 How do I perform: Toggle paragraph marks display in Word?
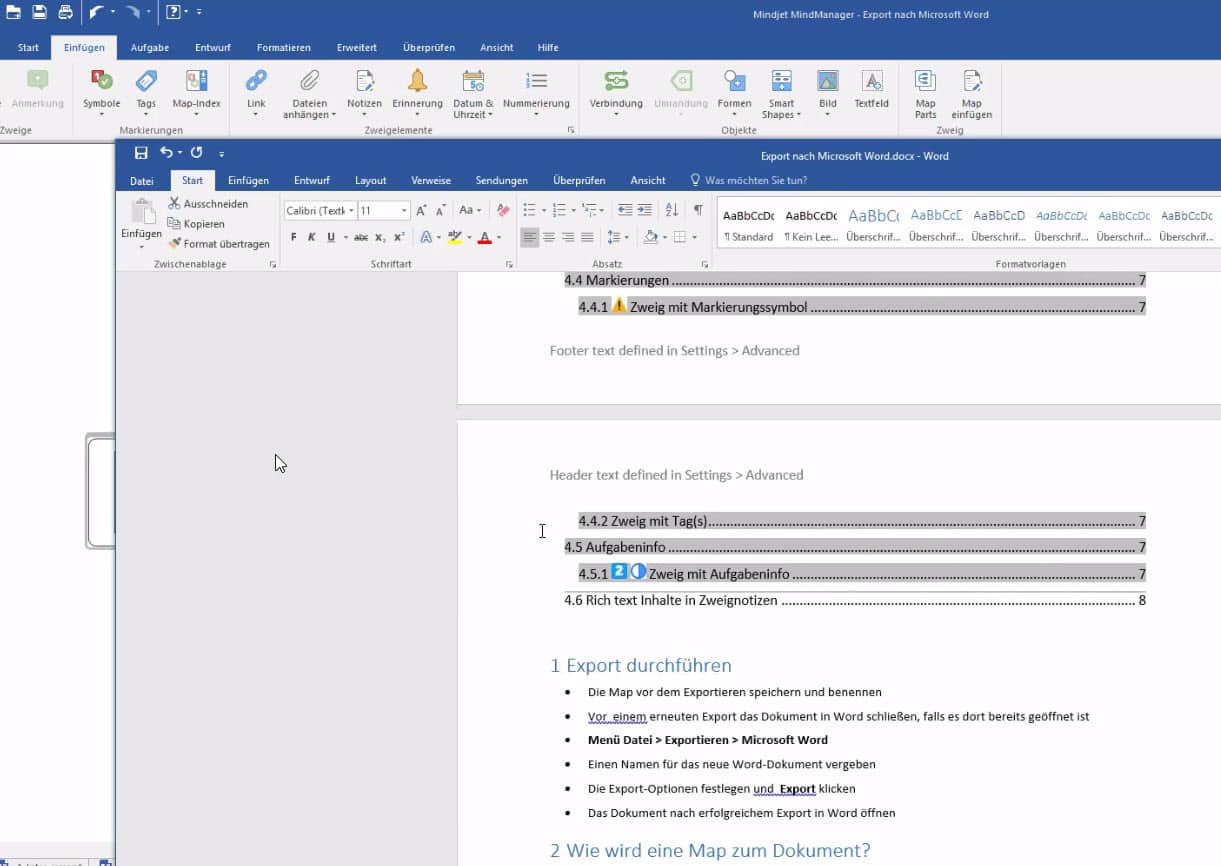(698, 210)
